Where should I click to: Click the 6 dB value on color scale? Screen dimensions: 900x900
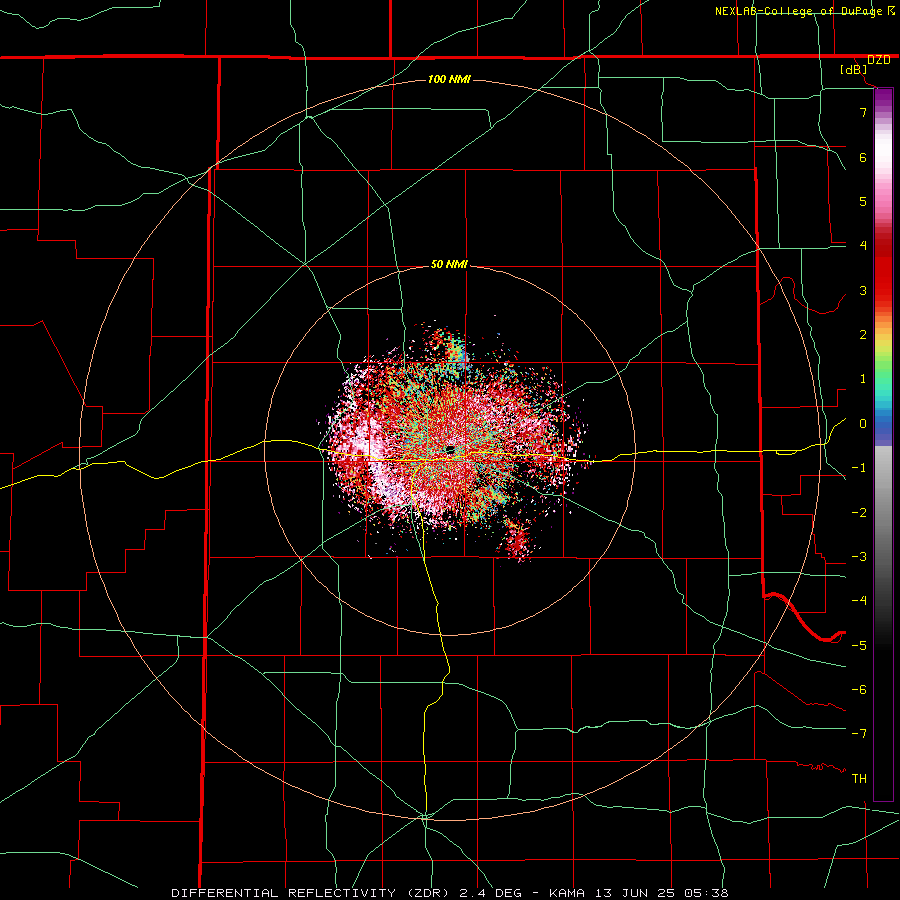click(863, 157)
